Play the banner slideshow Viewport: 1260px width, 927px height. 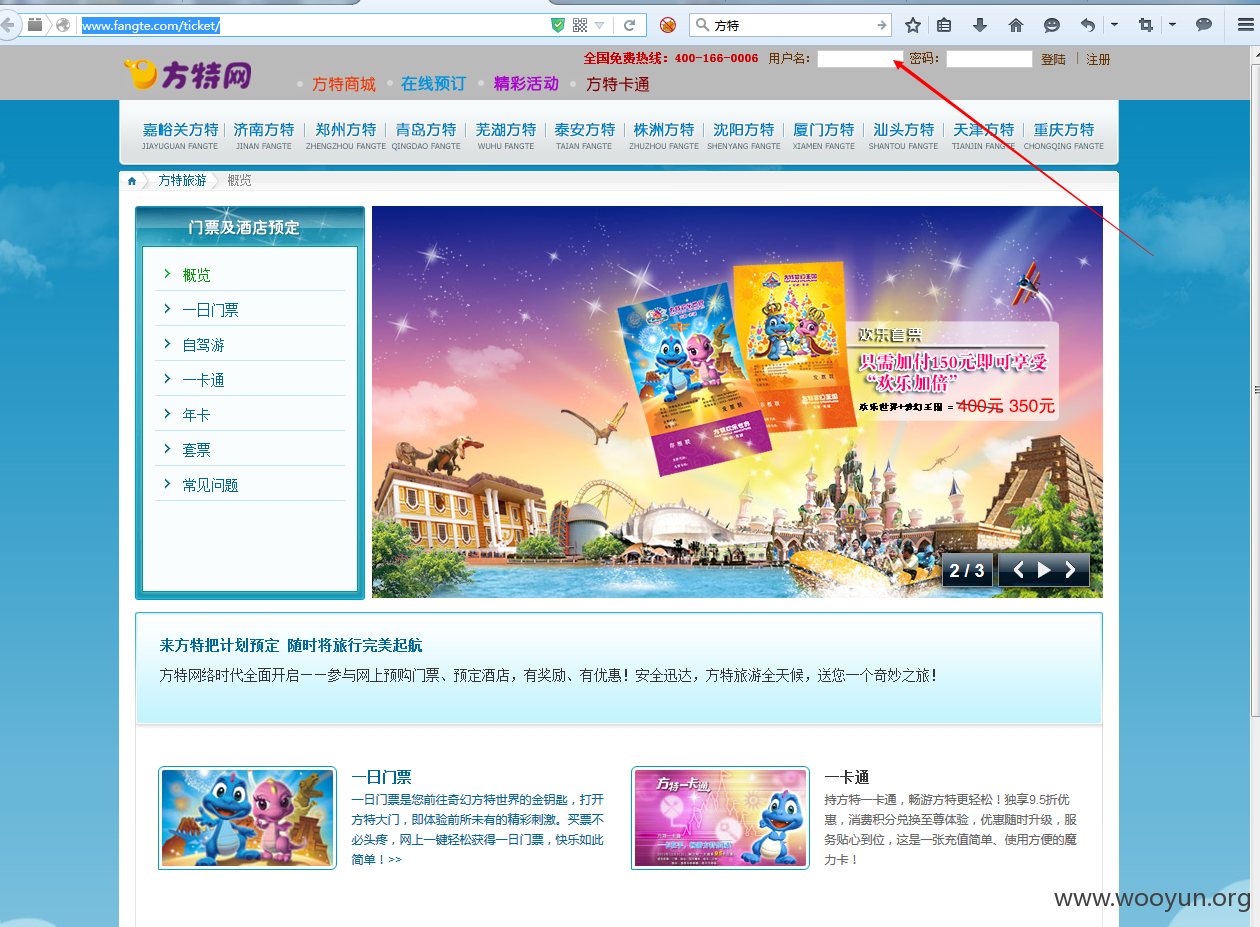(1044, 570)
